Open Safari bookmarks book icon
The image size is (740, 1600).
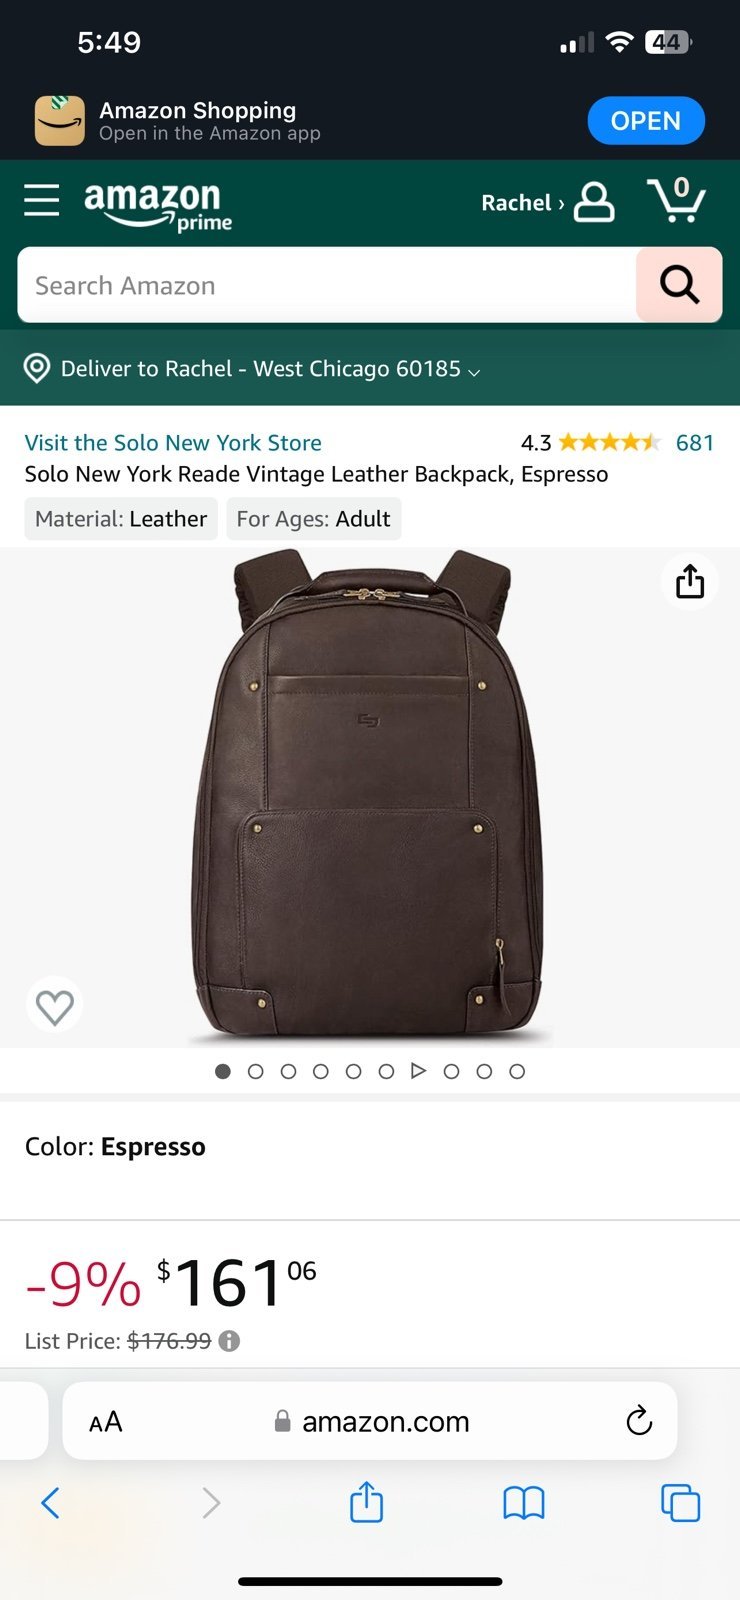click(524, 1502)
